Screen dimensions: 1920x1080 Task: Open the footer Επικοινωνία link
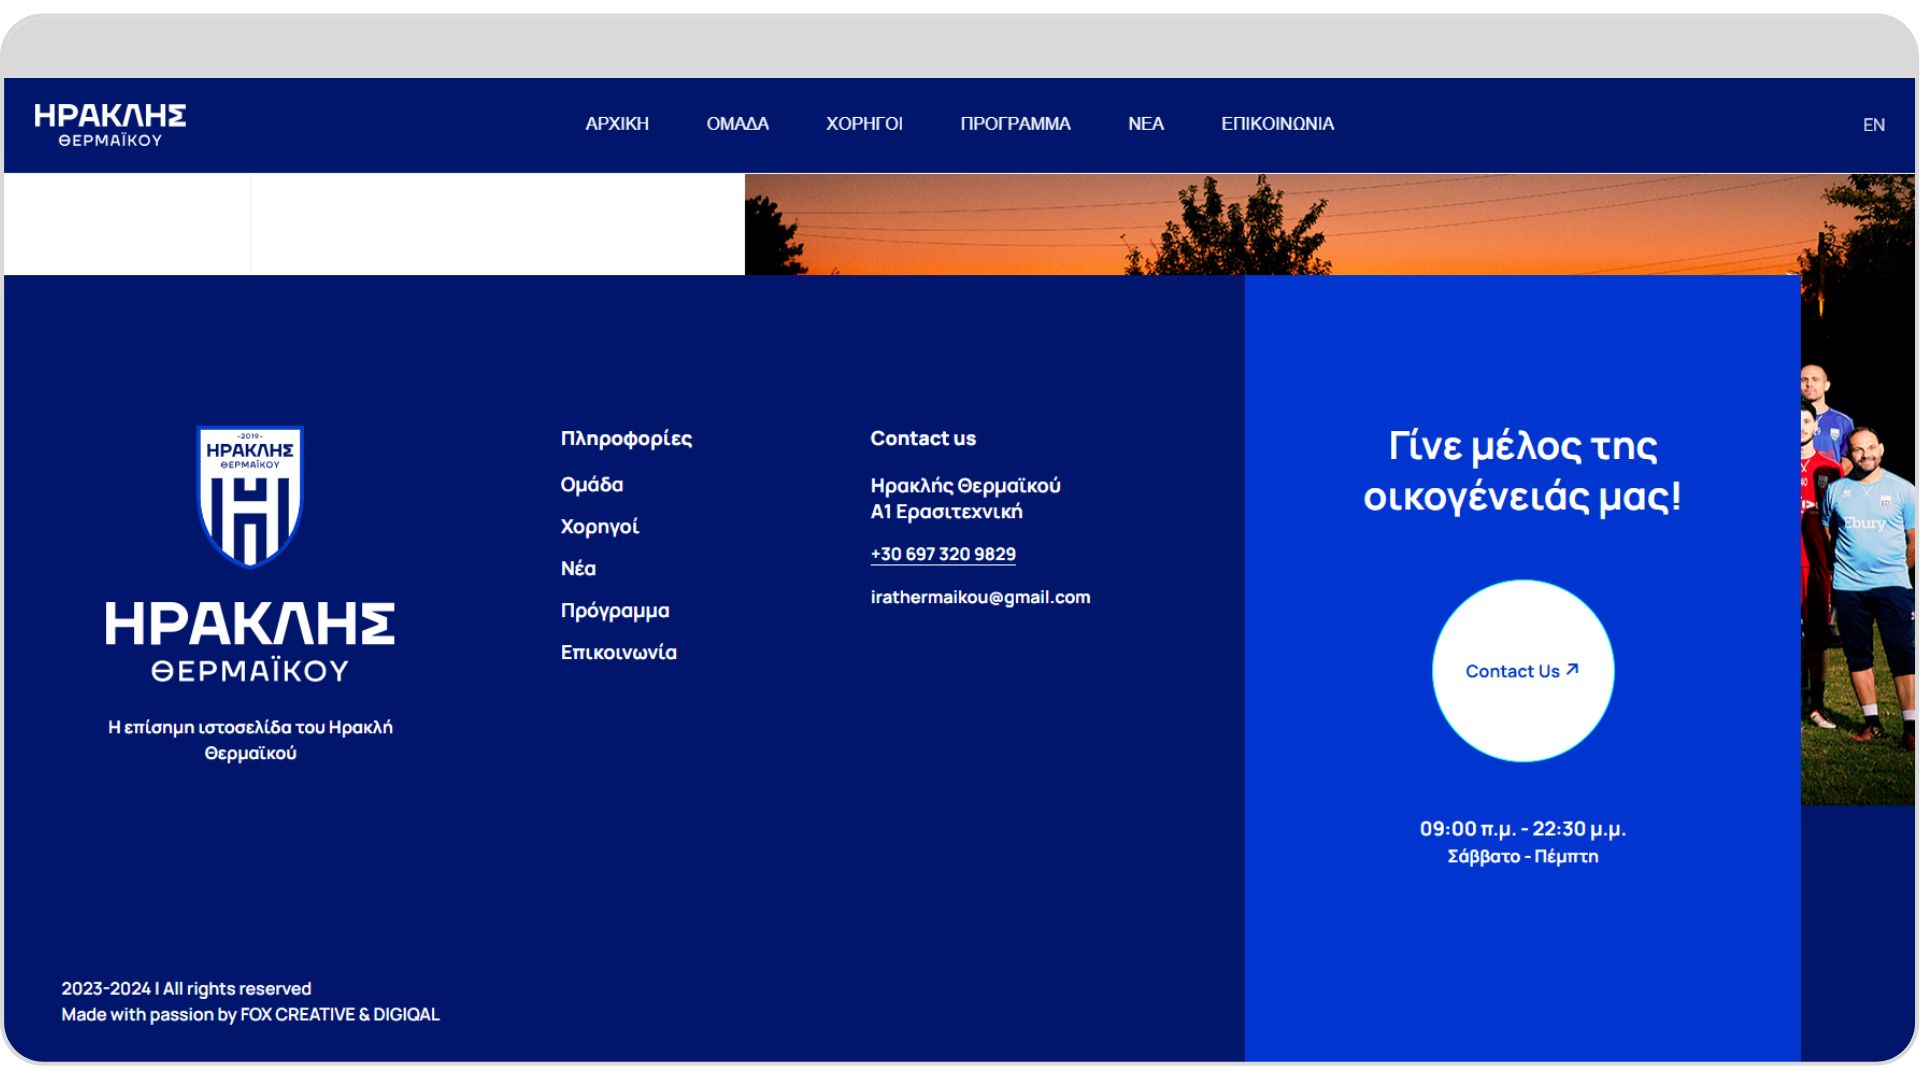(619, 653)
